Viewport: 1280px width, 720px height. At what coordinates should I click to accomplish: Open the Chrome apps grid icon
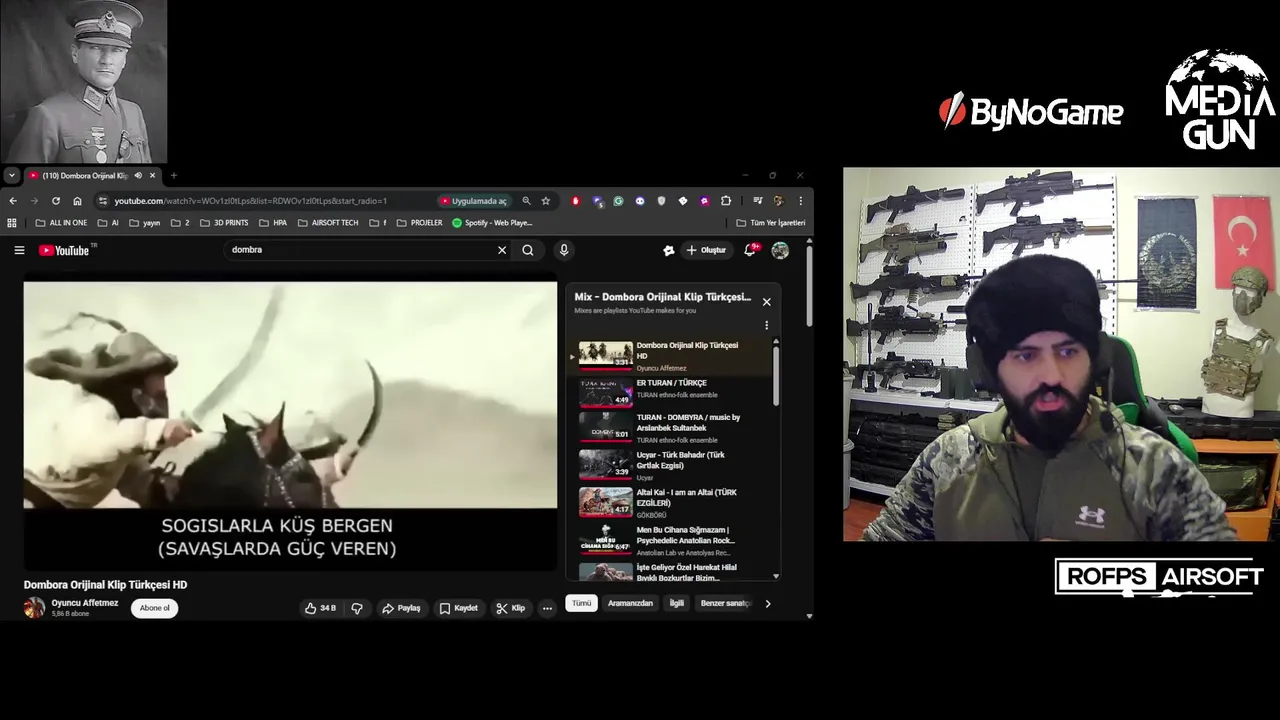[x=12, y=223]
